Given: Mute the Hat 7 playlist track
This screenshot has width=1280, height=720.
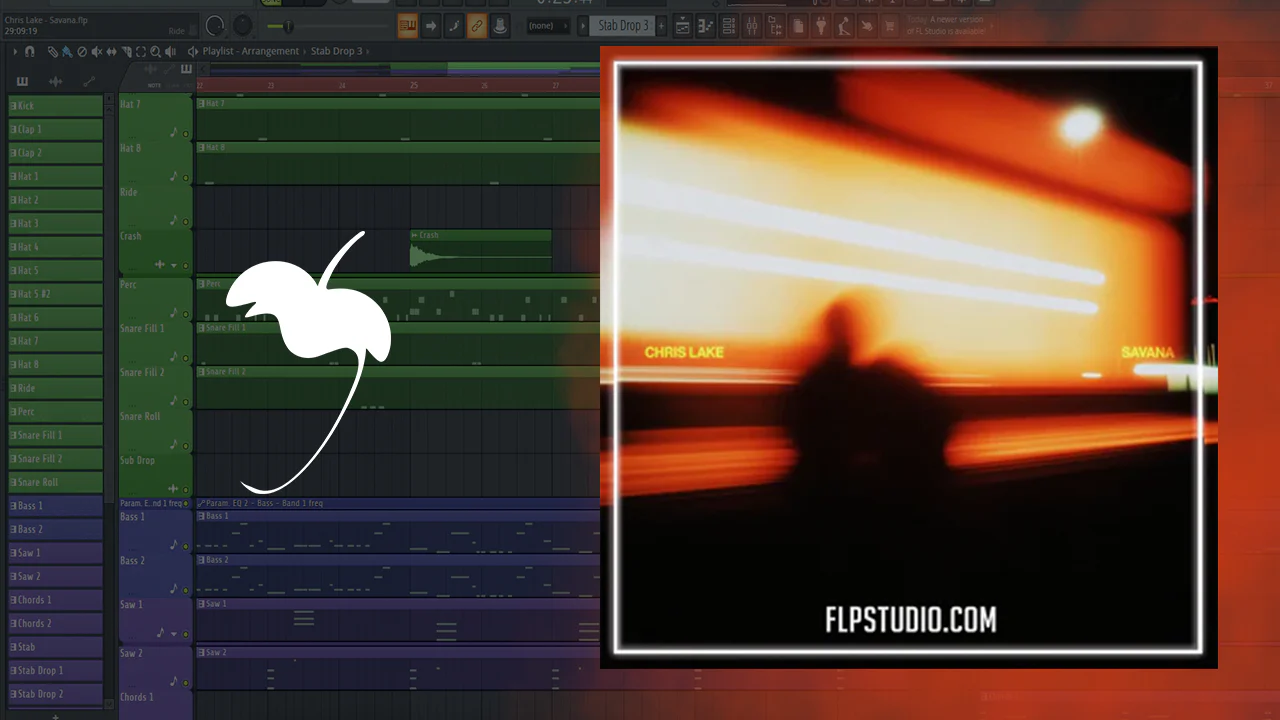Looking at the screenshot, I should pos(185,134).
